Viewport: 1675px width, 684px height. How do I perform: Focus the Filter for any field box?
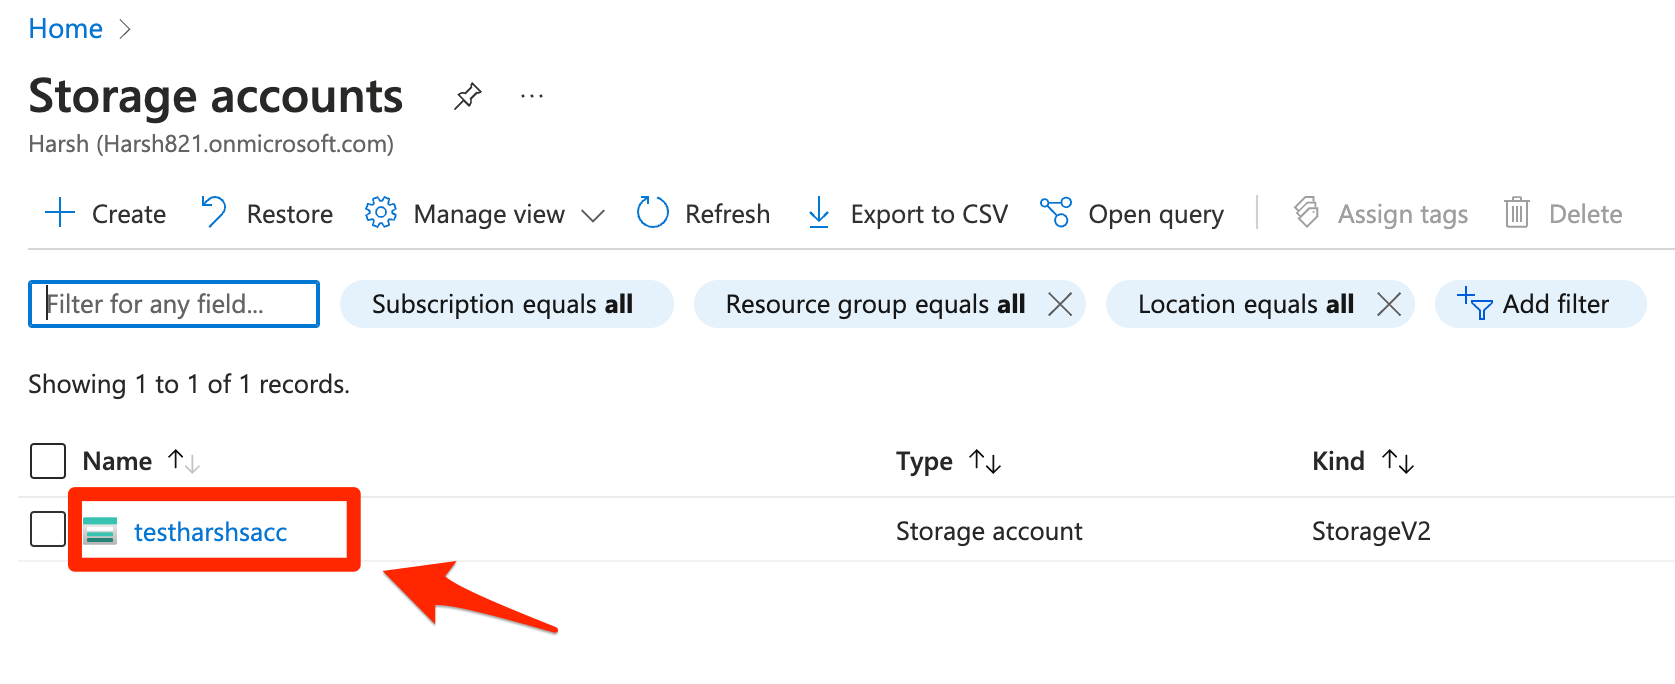coord(174,304)
